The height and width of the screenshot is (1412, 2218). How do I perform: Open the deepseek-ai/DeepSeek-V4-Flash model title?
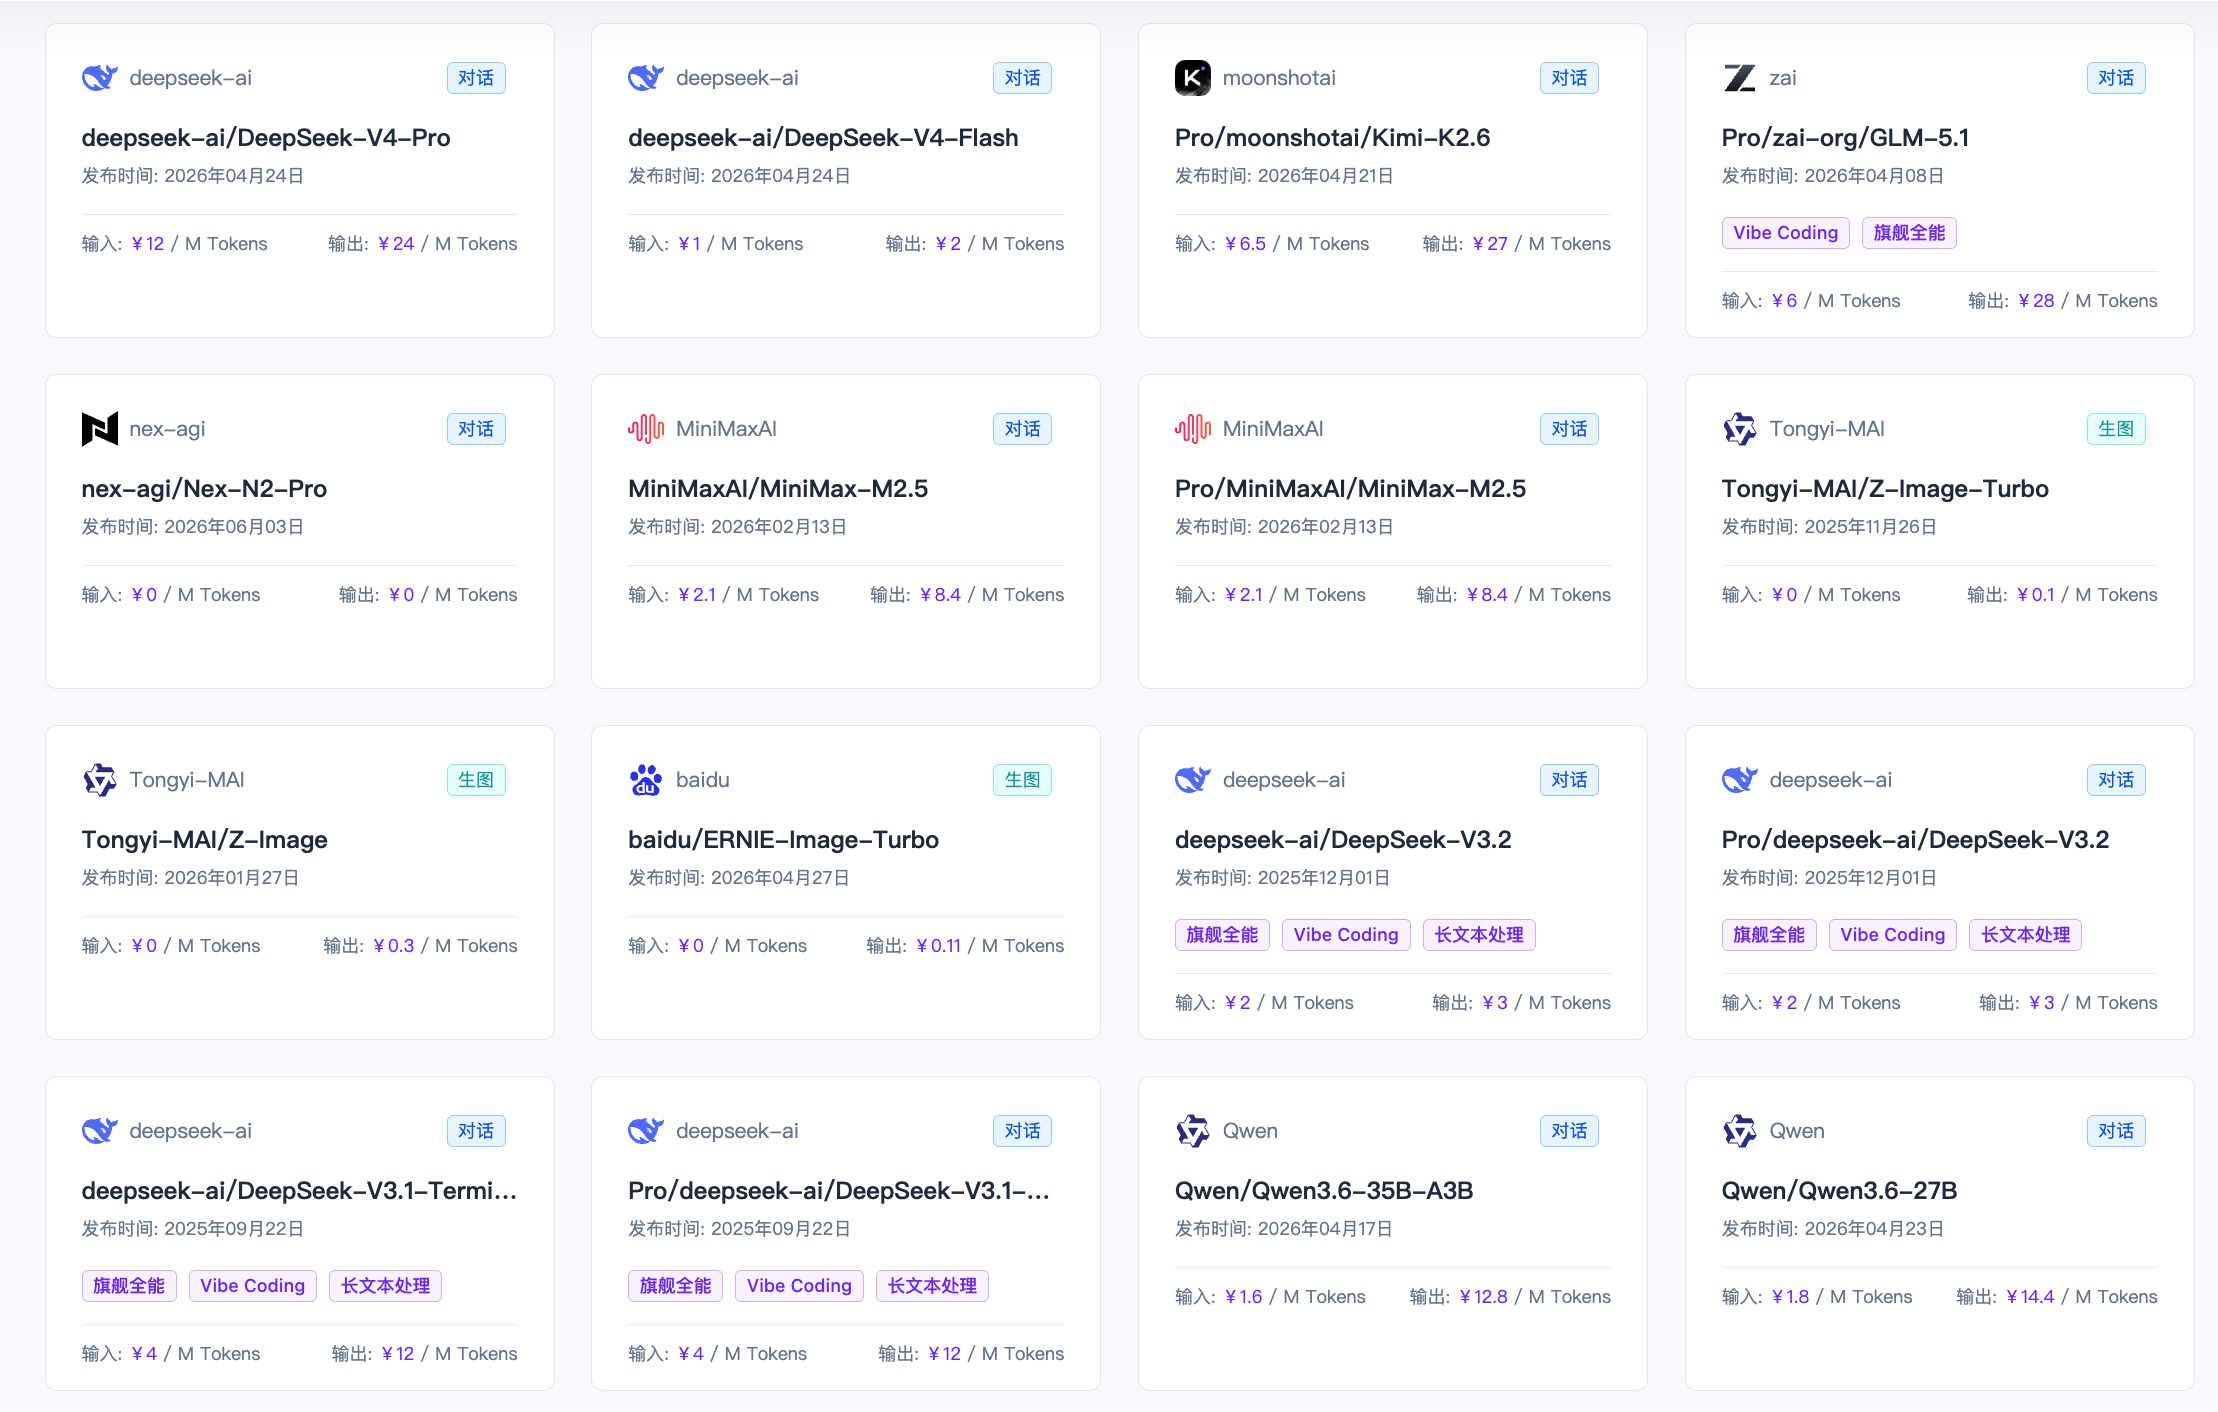coord(823,138)
